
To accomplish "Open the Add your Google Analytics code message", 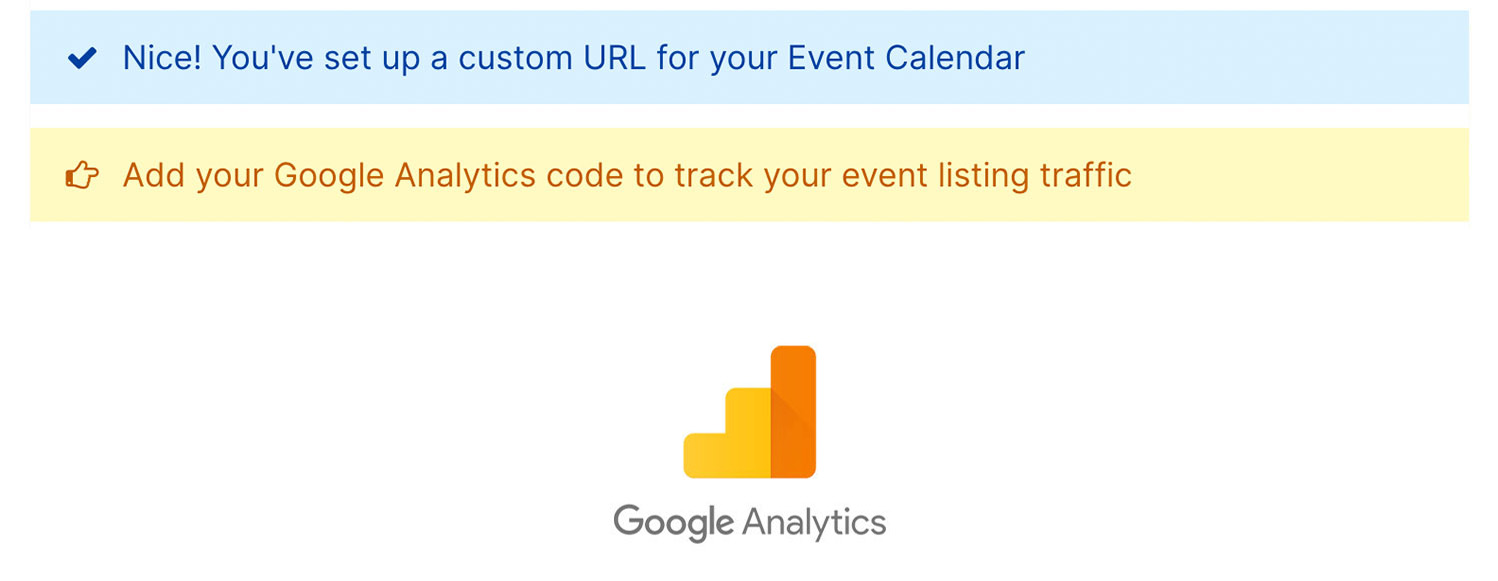I will pyautogui.click(x=627, y=176).
